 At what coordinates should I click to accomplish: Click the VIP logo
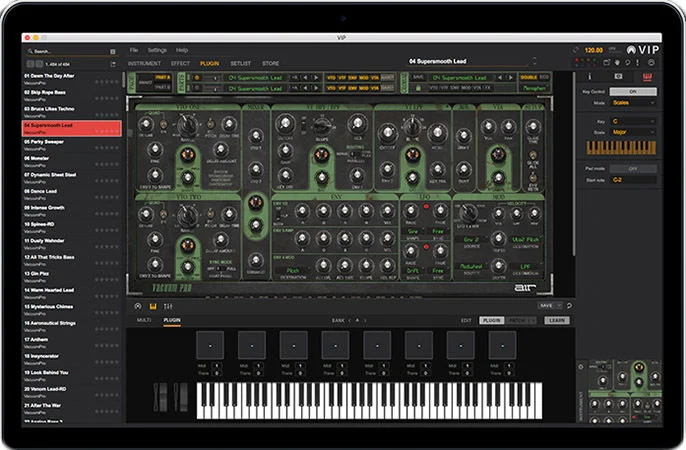[x=643, y=50]
